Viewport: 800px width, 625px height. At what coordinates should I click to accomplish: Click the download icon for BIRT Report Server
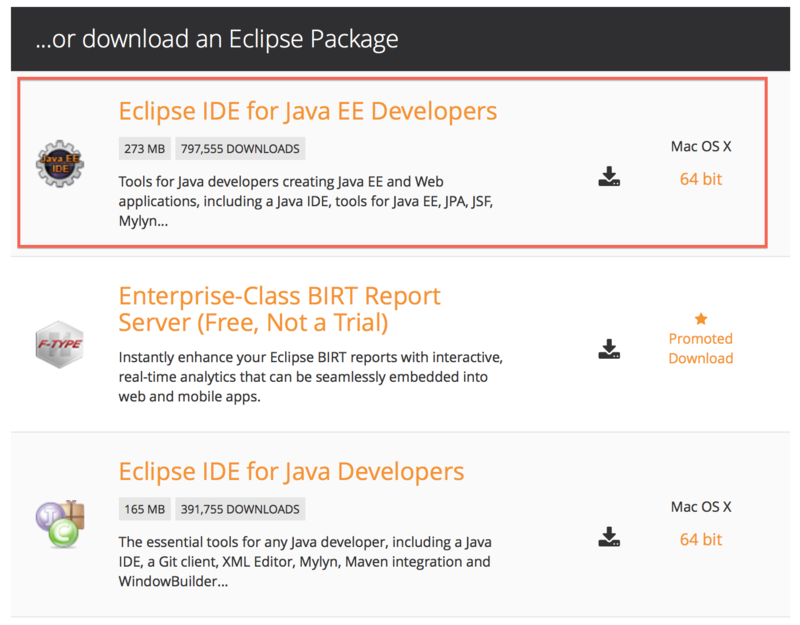(608, 349)
